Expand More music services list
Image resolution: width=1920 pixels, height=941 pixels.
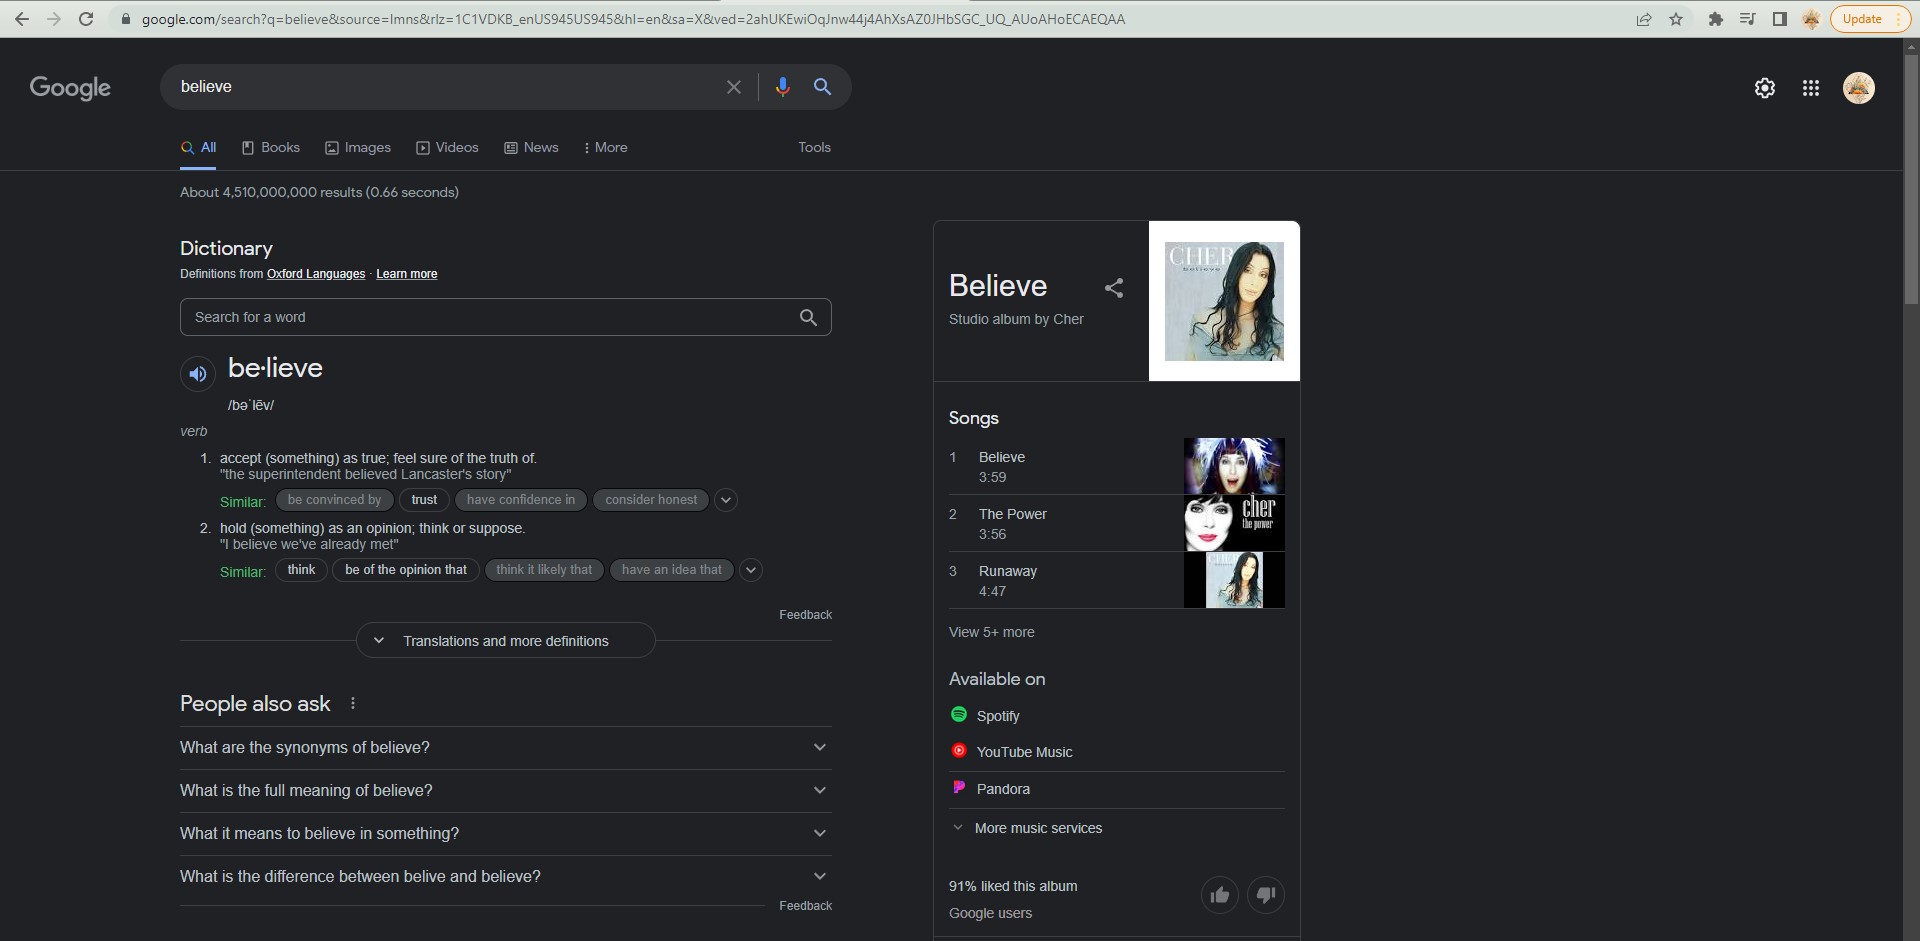pyautogui.click(x=1038, y=828)
